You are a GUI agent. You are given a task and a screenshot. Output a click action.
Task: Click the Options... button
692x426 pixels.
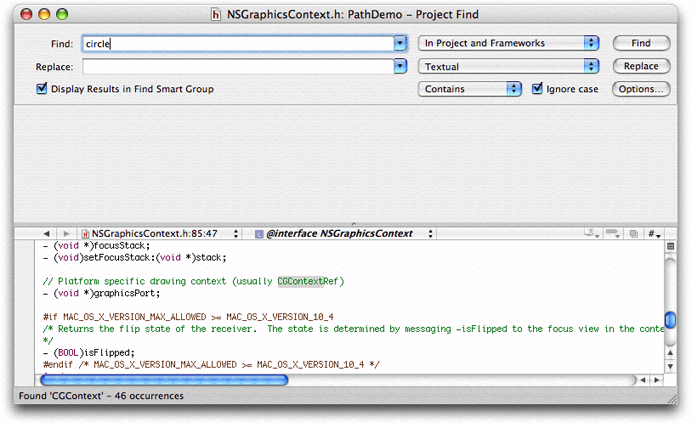click(x=641, y=89)
